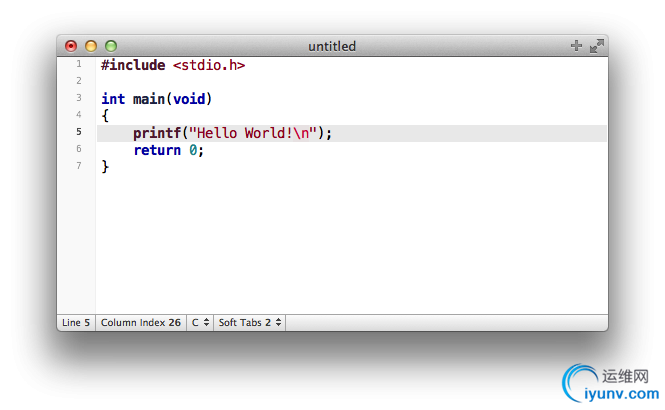Click on the return 0; statement
665x410 pixels.
(167, 150)
